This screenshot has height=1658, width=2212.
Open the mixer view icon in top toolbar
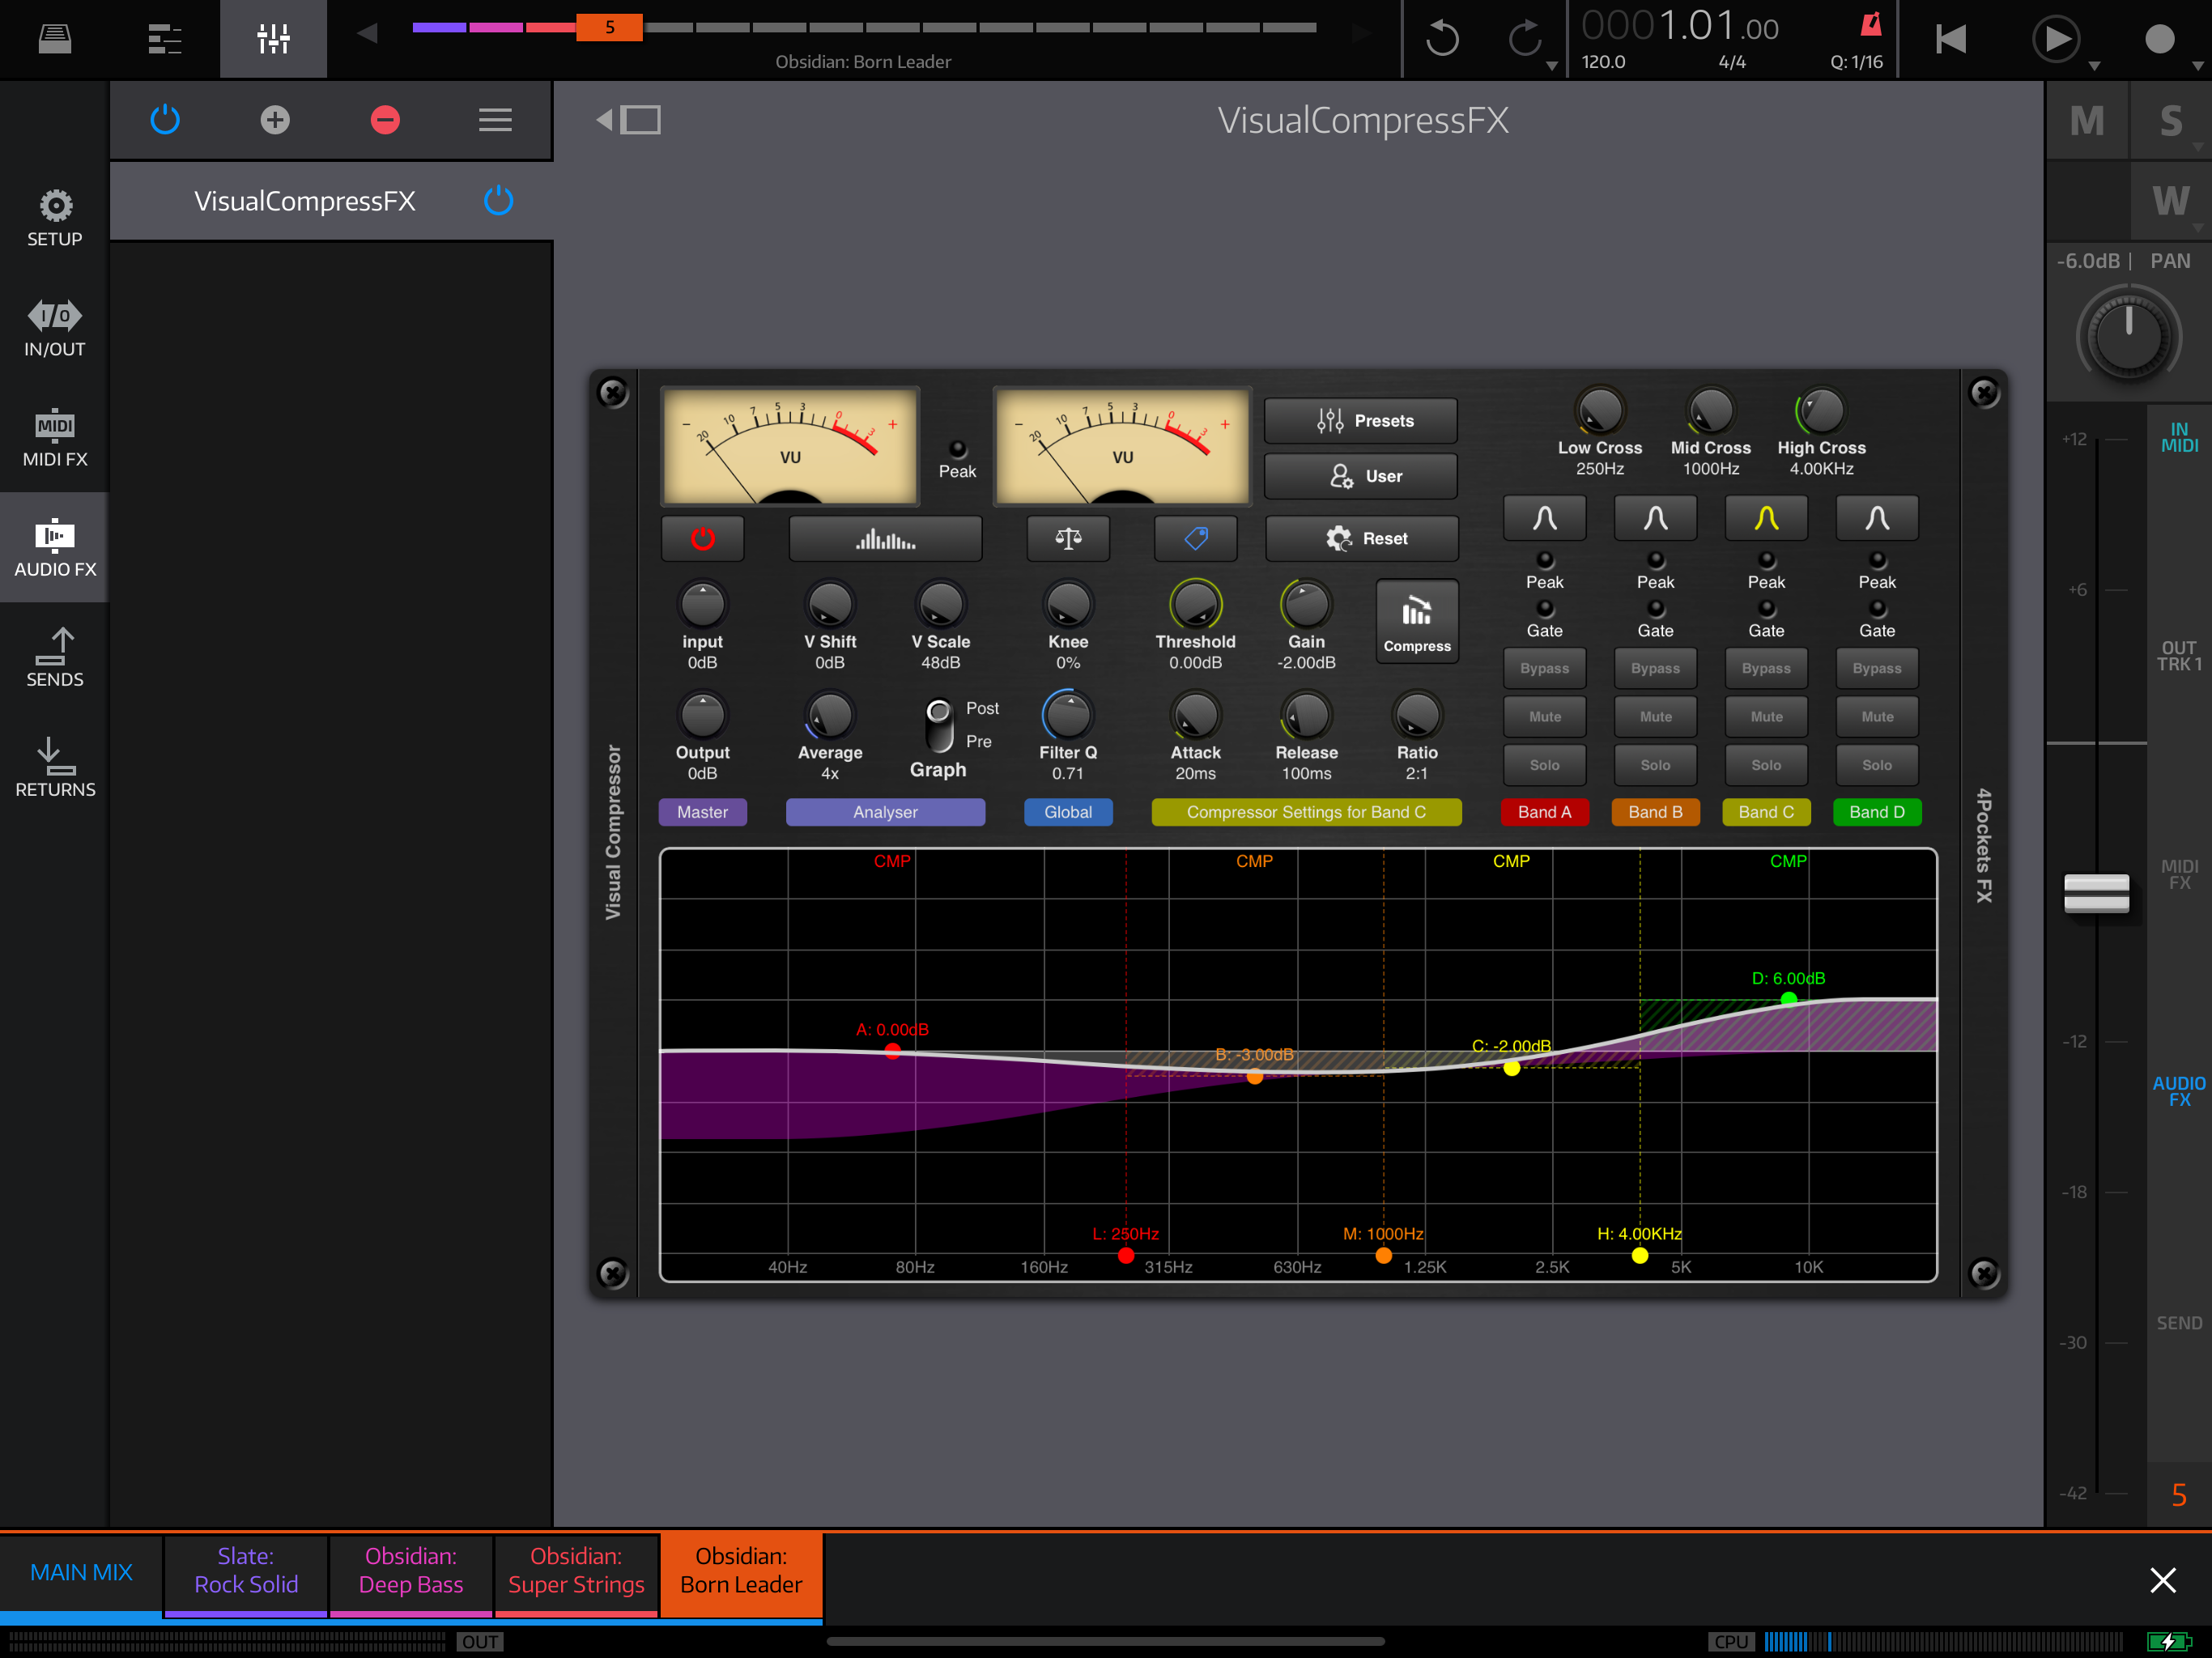coord(273,39)
